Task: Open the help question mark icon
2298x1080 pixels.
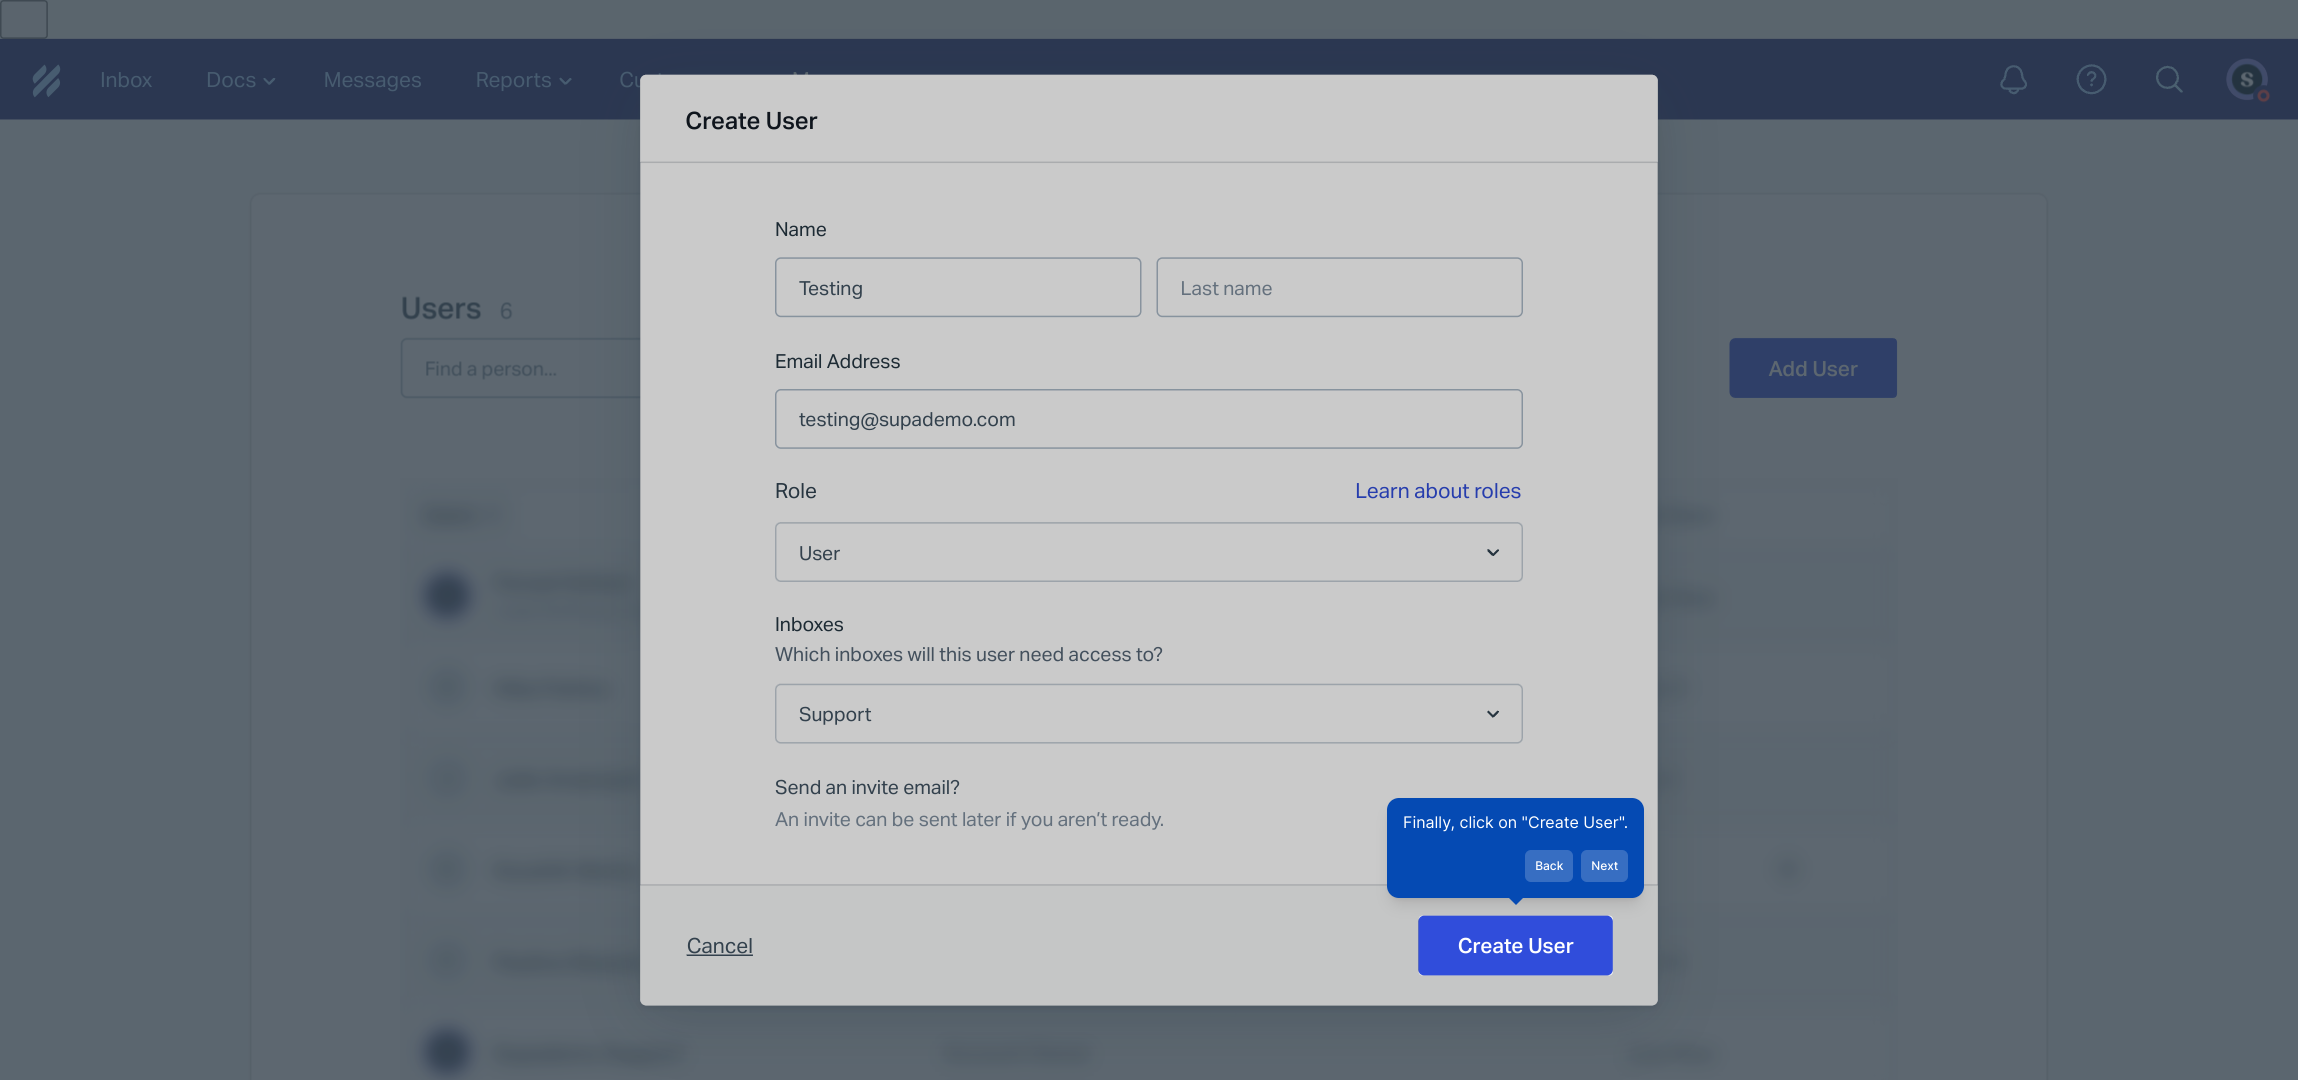Action: (2091, 80)
